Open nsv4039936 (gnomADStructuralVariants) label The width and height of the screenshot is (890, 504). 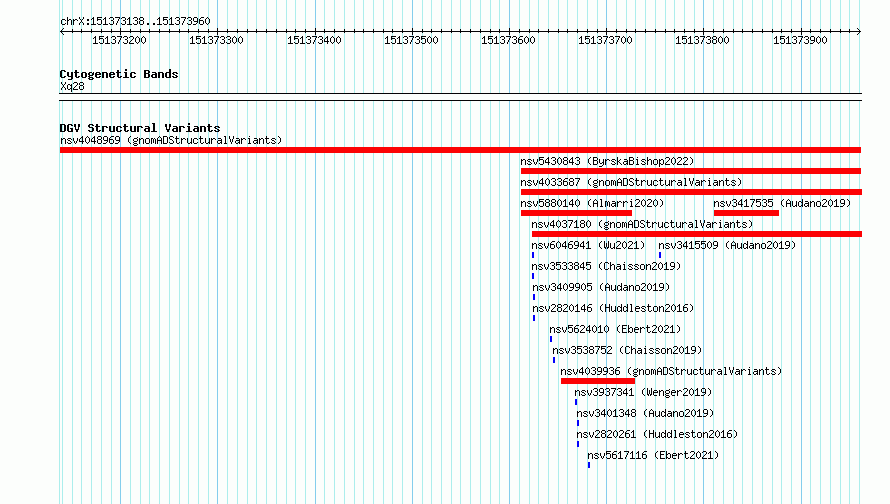(671, 371)
